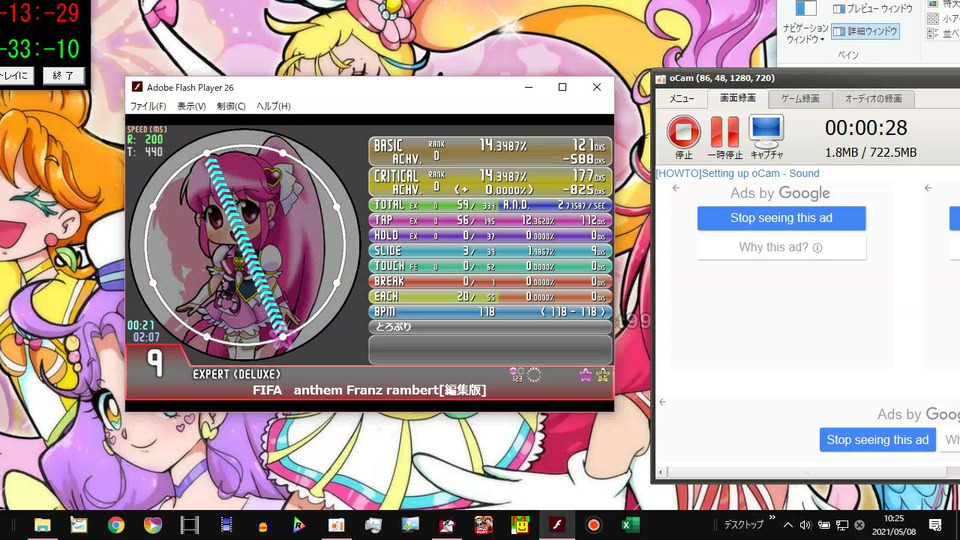Open the [HOWTO]Setting up oCam - Sound link

(737, 173)
